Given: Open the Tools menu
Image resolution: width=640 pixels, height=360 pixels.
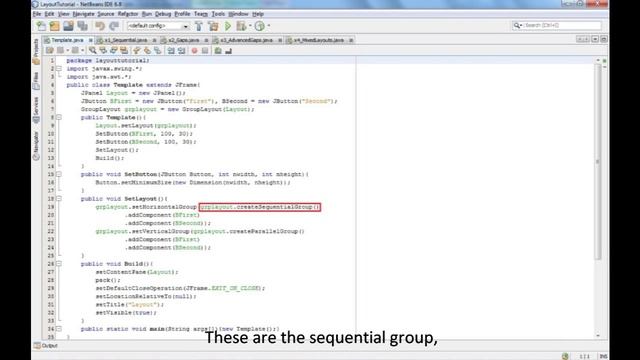Looking at the screenshot, I should [x=218, y=14].
